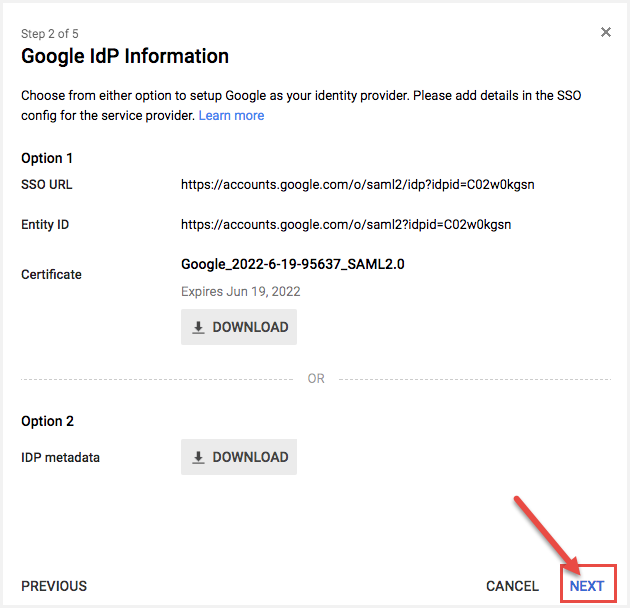Click the IDP metadata label

[60, 458]
